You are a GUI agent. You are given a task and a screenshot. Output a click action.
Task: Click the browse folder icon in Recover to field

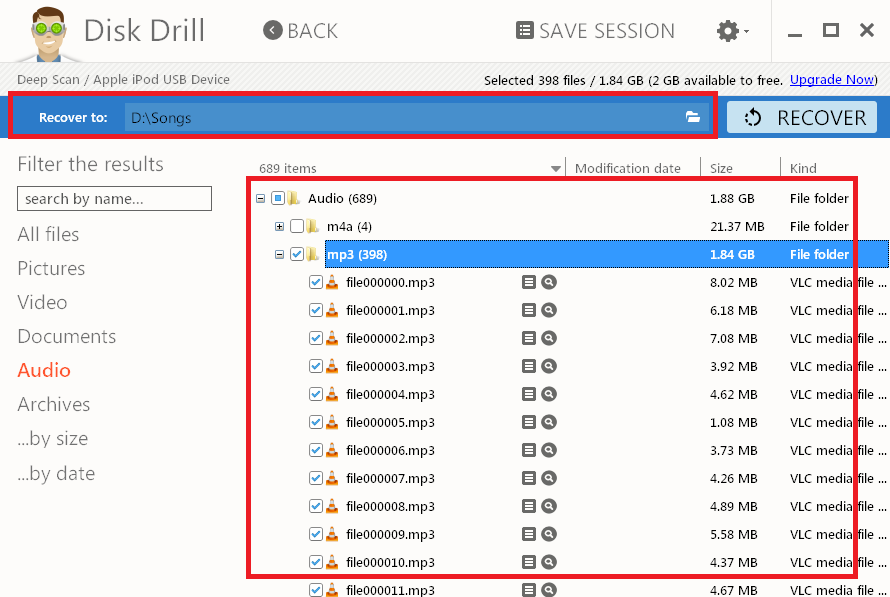(693, 117)
